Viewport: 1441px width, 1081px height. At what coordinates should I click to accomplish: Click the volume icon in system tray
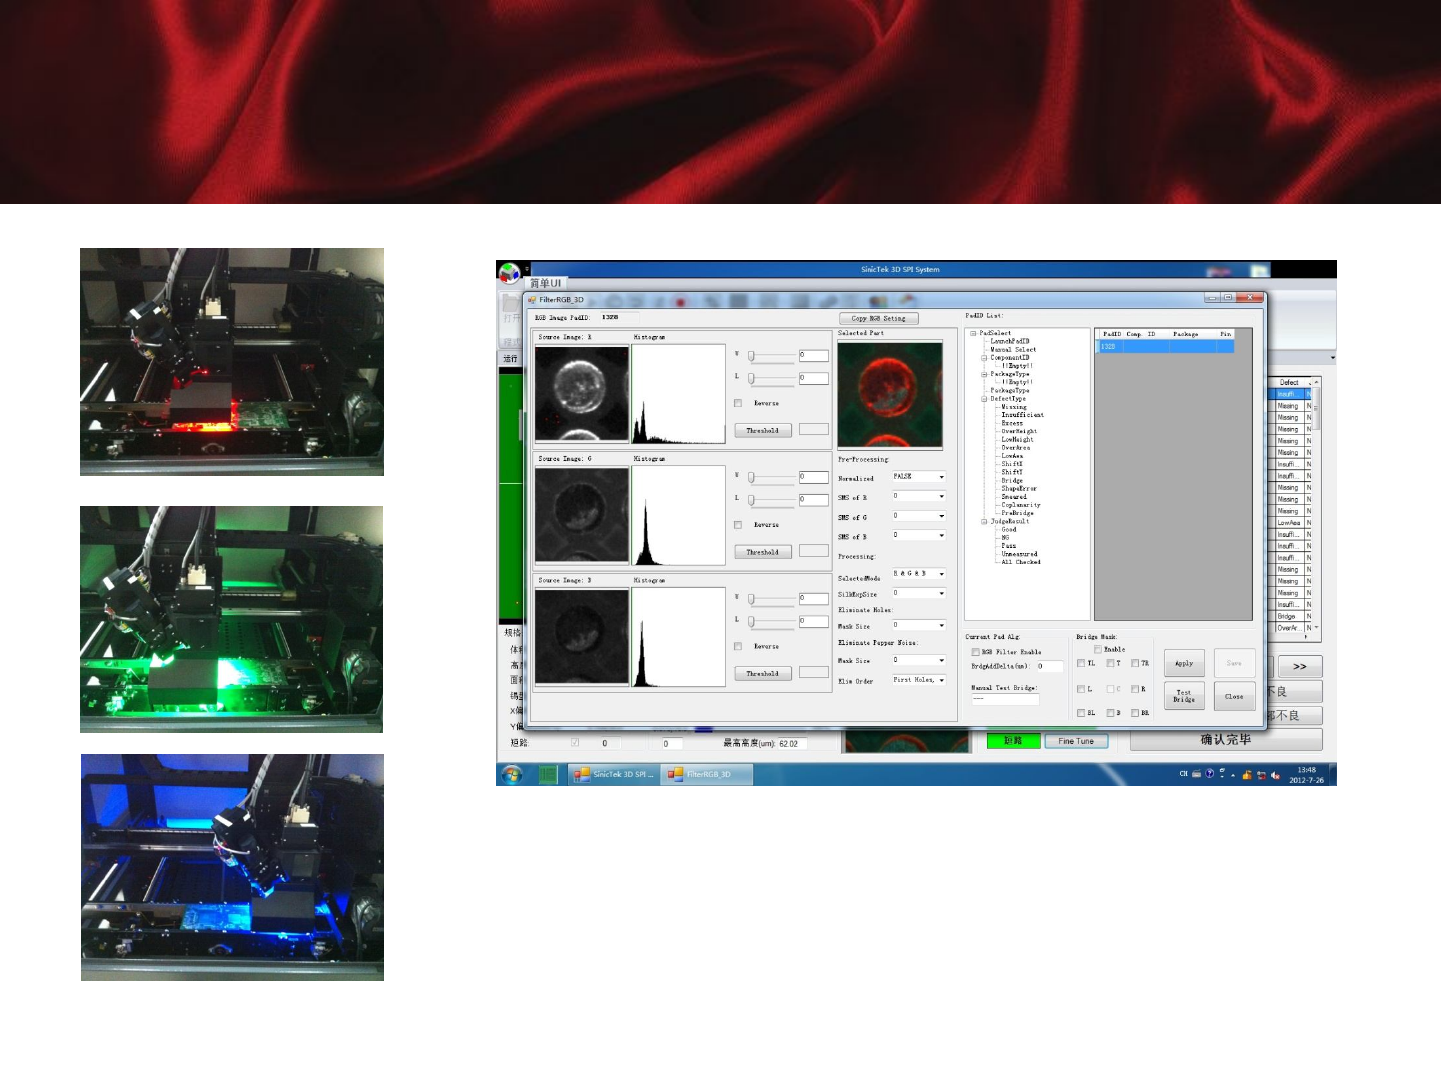coord(1275,775)
